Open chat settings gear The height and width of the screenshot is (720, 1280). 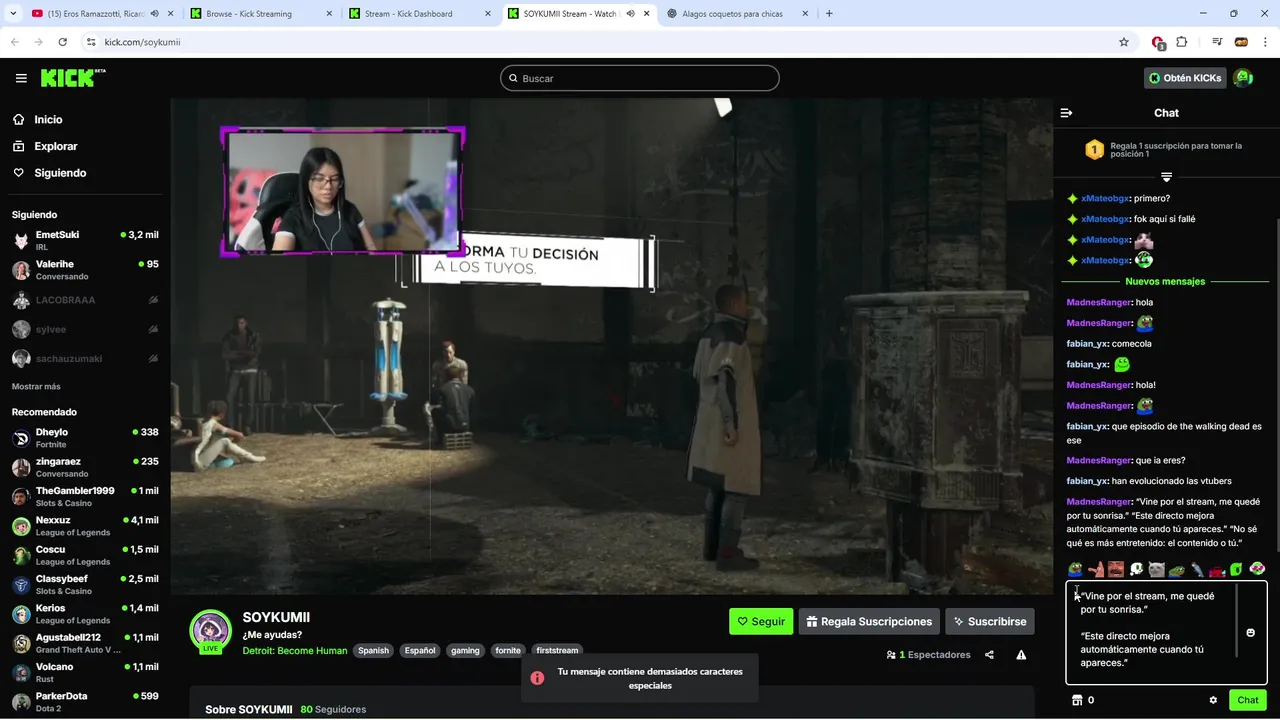[x=1213, y=700]
